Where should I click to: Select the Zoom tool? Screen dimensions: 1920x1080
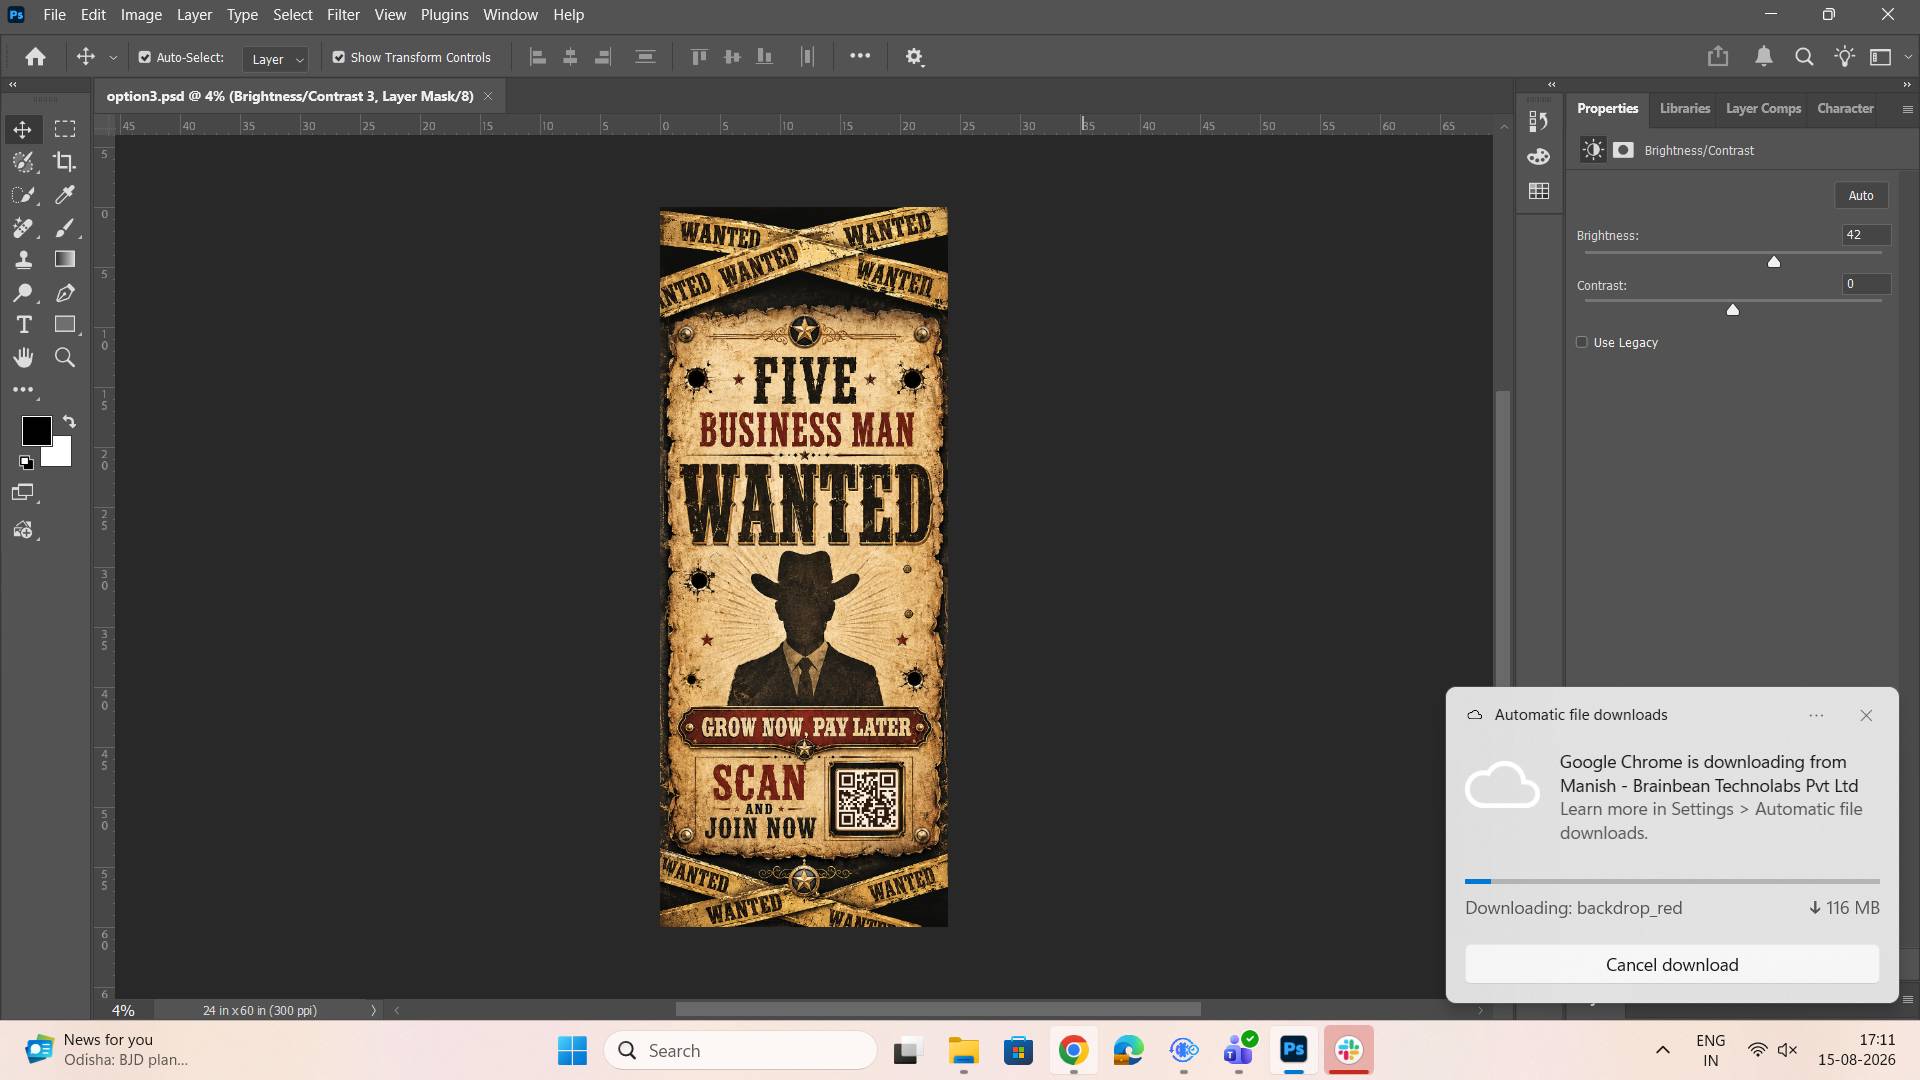tap(65, 358)
